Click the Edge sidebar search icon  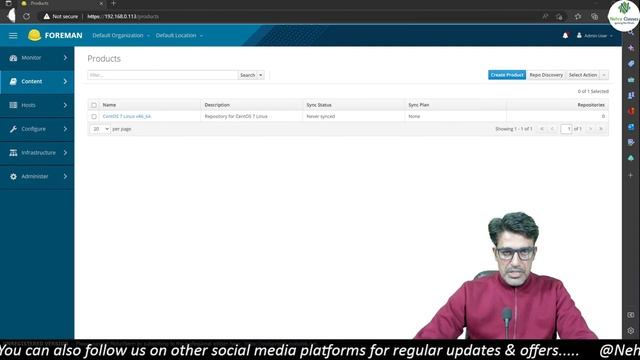point(631,32)
